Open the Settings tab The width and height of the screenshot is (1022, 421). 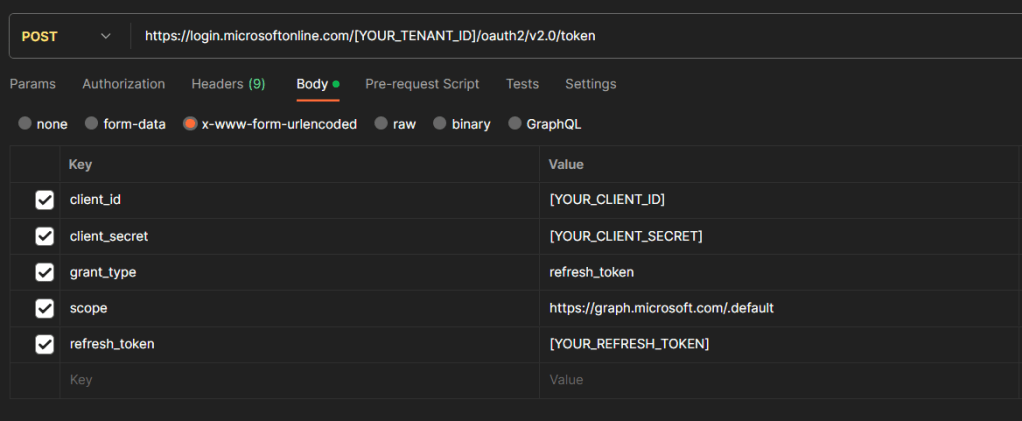point(590,84)
